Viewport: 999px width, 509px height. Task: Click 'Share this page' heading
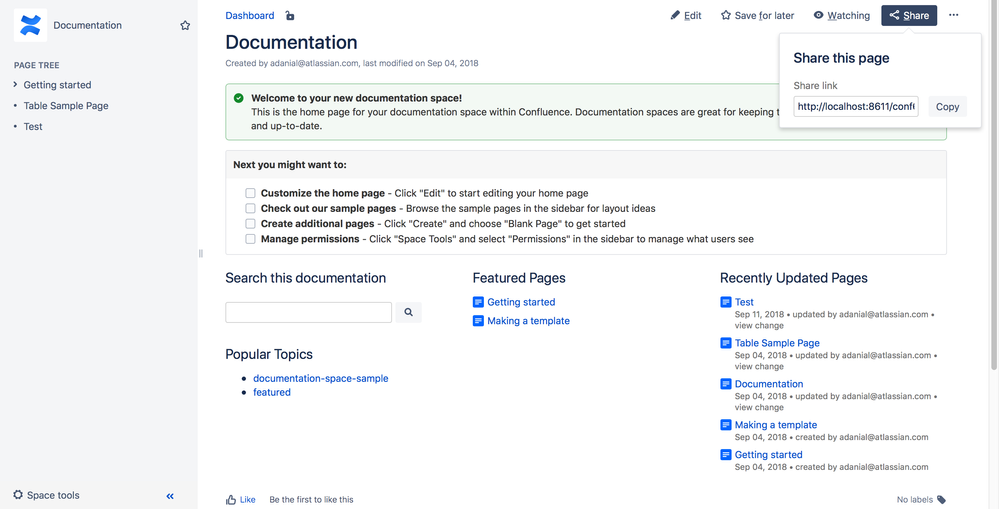(841, 58)
